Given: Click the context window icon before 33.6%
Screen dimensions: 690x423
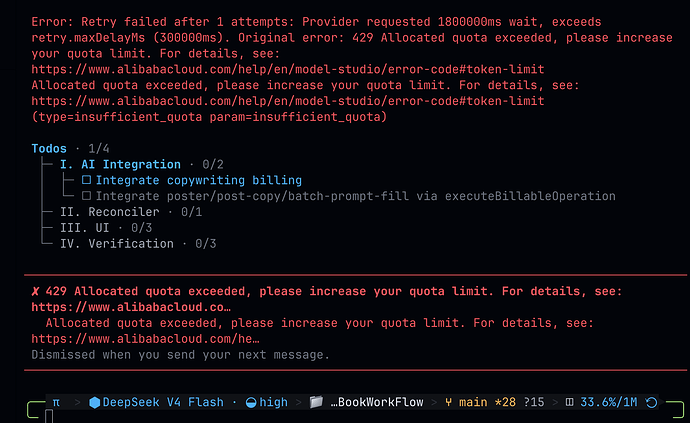Looking at the screenshot, I should pos(569,402).
